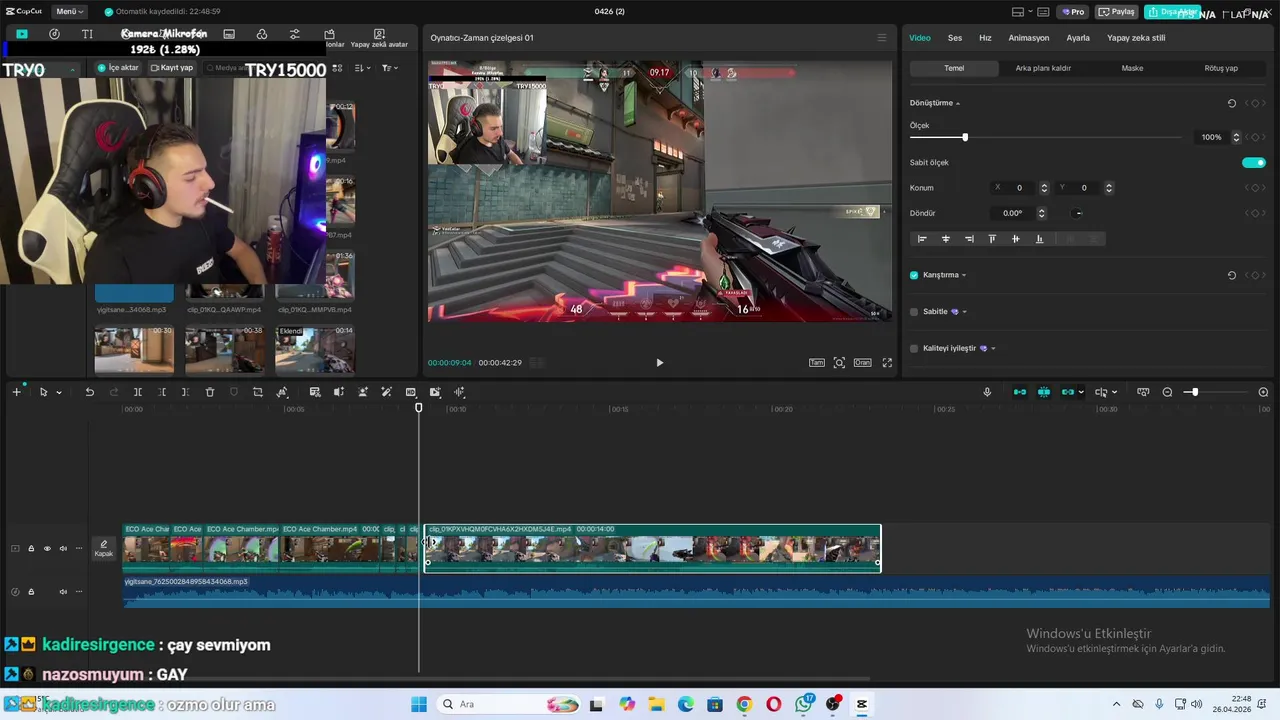Enable the Sabitle checkbox
Viewport: 1280px width, 720px height.
(x=914, y=312)
